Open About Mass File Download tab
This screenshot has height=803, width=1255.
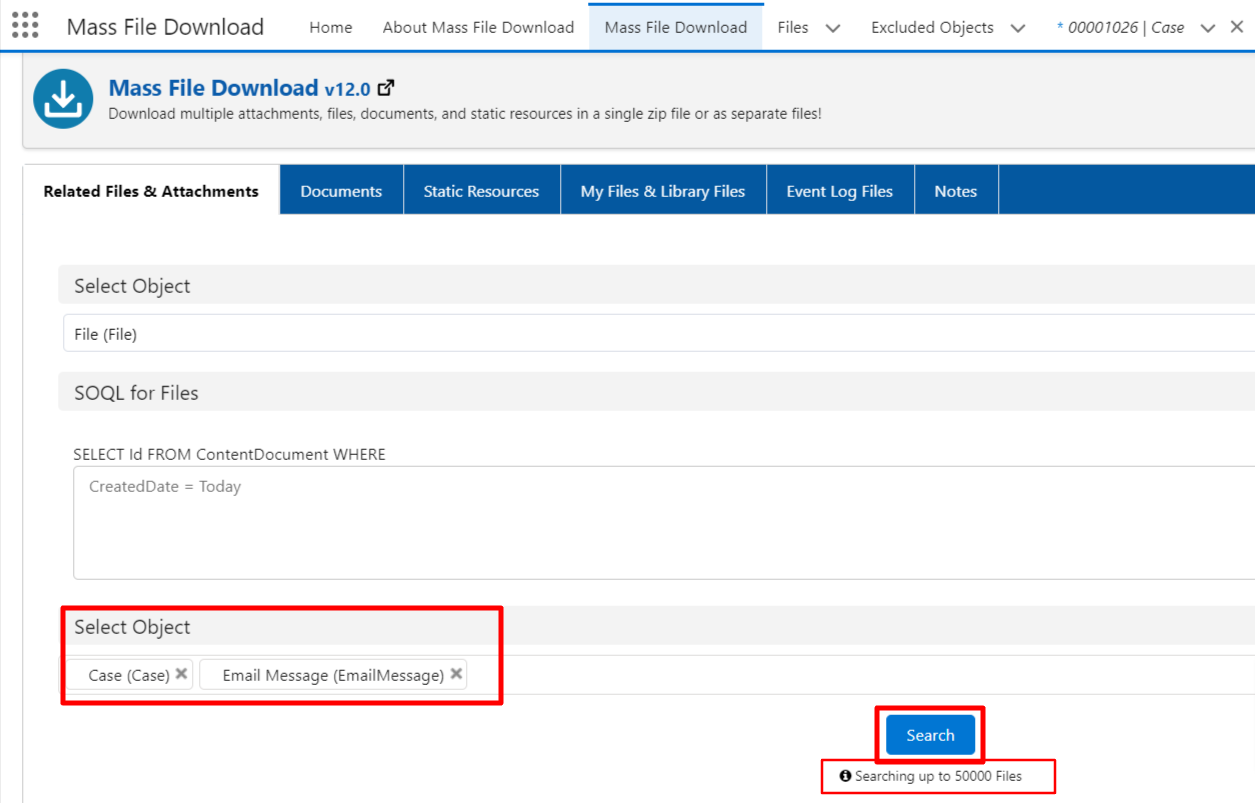478,27
